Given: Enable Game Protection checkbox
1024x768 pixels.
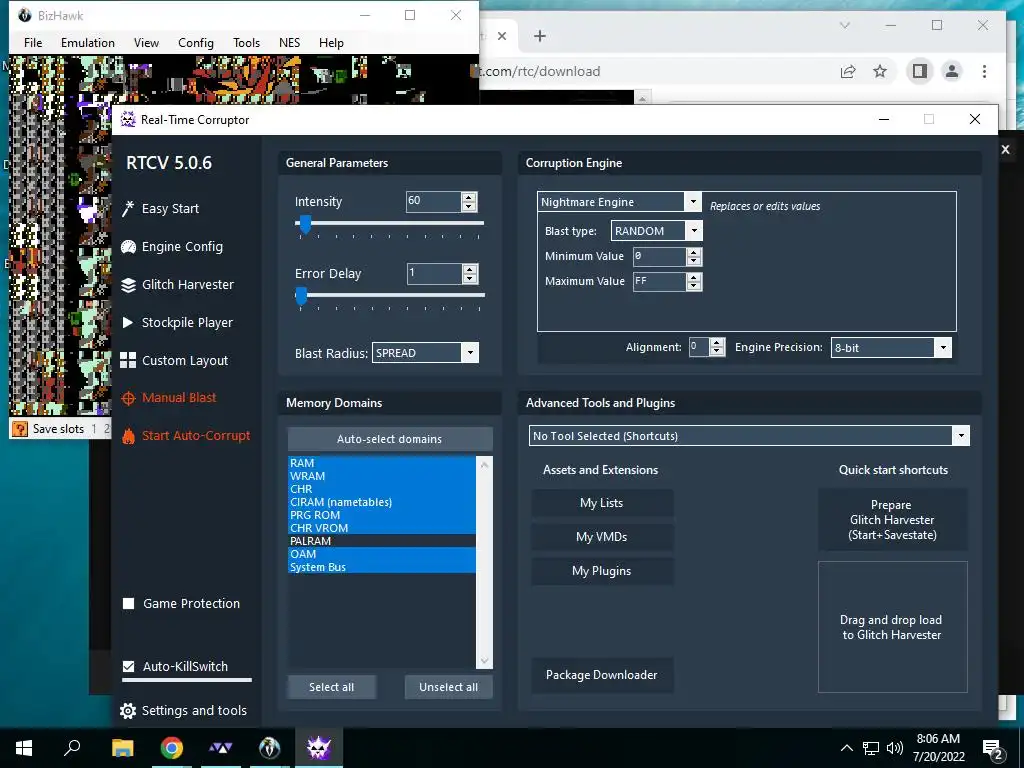Looking at the screenshot, I should click(129, 603).
